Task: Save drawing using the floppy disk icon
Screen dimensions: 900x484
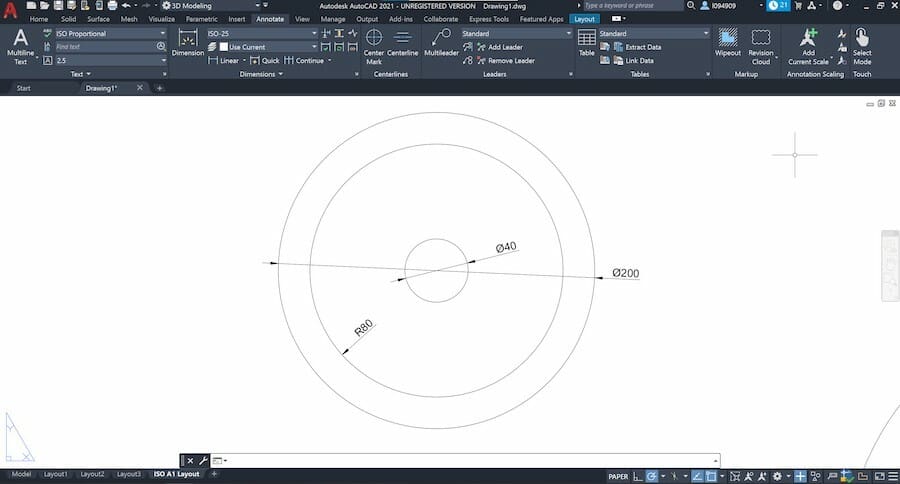Action: [58, 5]
